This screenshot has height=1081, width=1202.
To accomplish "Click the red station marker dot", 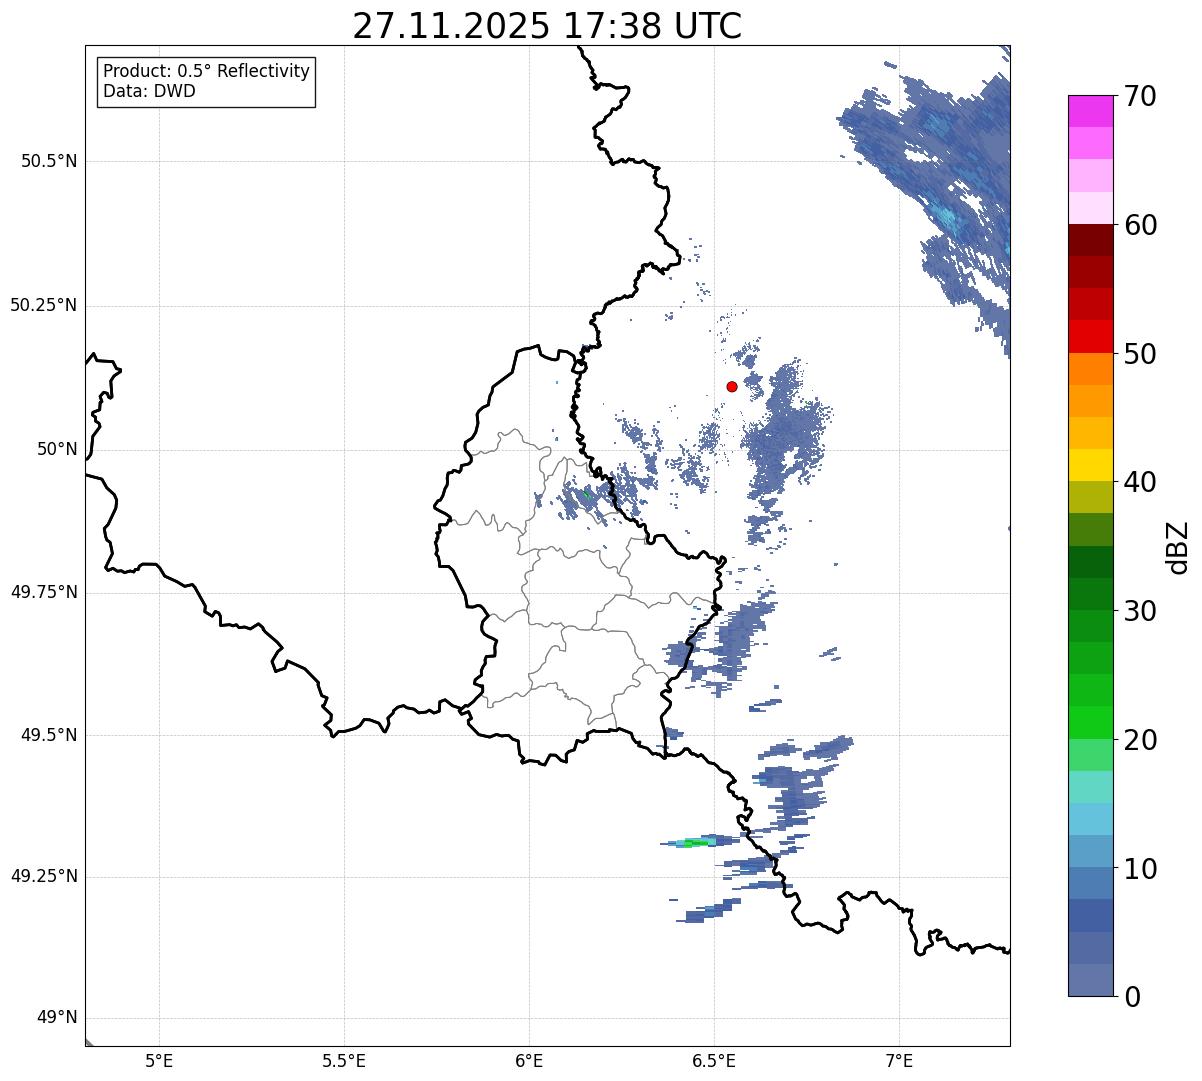I will pos(732,386).
